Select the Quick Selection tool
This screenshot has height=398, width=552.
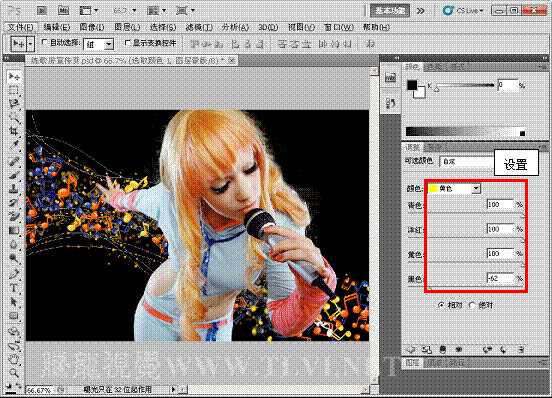tap(14, 118)
